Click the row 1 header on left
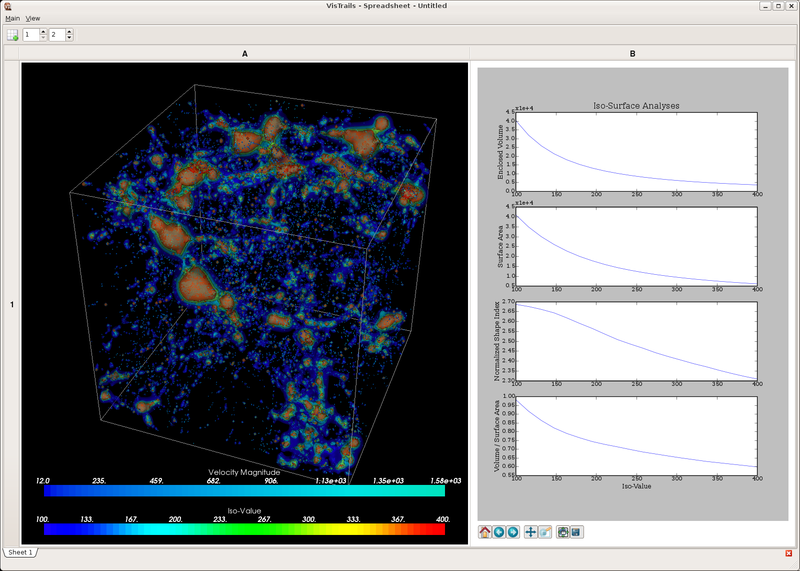The height and width of the screenshot is (571, 800). [x=11, y=304]
